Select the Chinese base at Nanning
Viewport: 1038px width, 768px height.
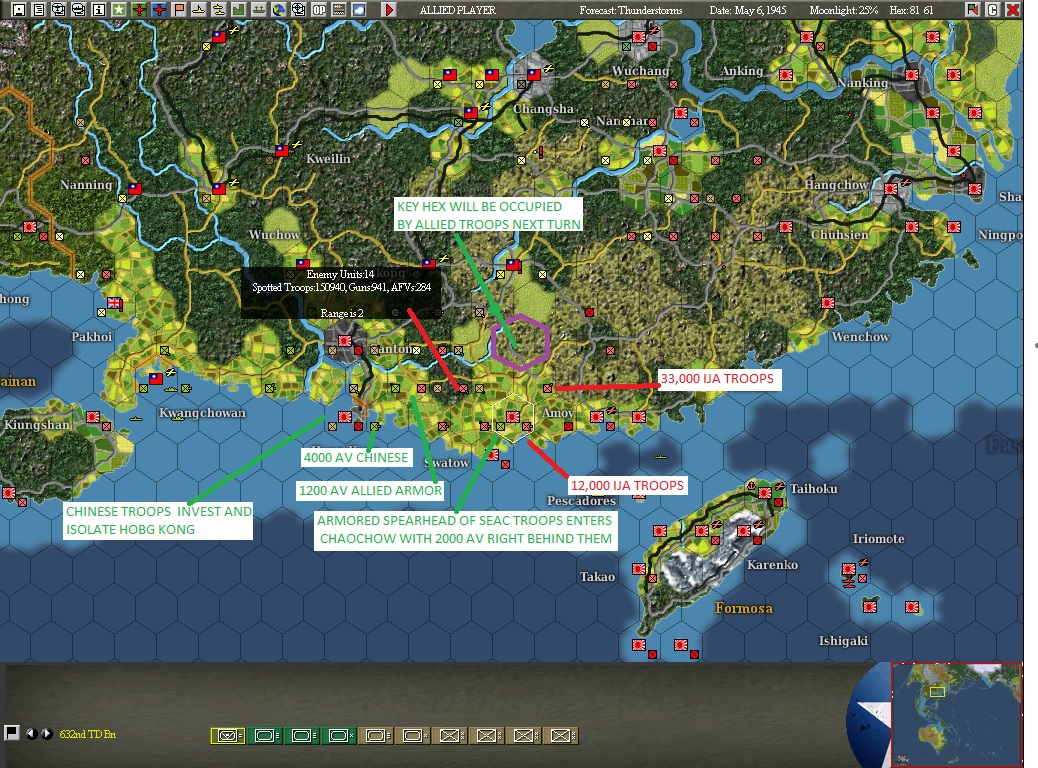pyautogui.click(x=135, y=189)
